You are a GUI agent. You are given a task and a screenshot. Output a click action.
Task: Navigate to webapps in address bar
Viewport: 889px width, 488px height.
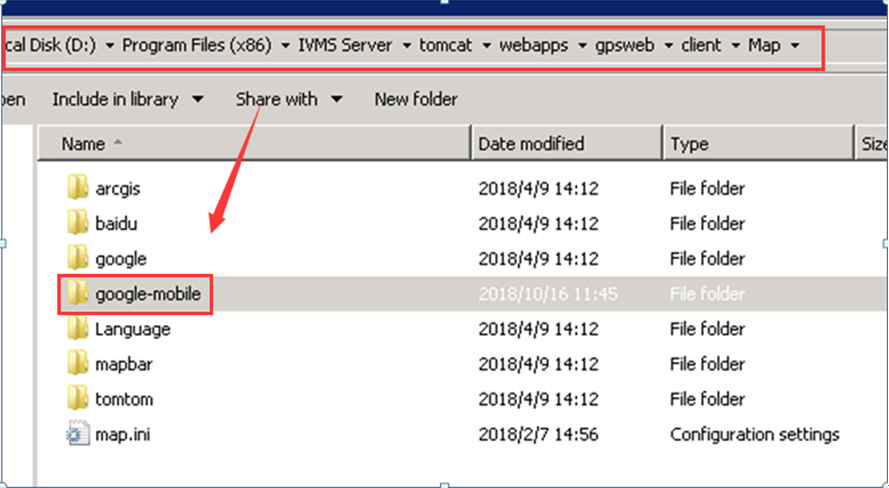click(534, 45)
